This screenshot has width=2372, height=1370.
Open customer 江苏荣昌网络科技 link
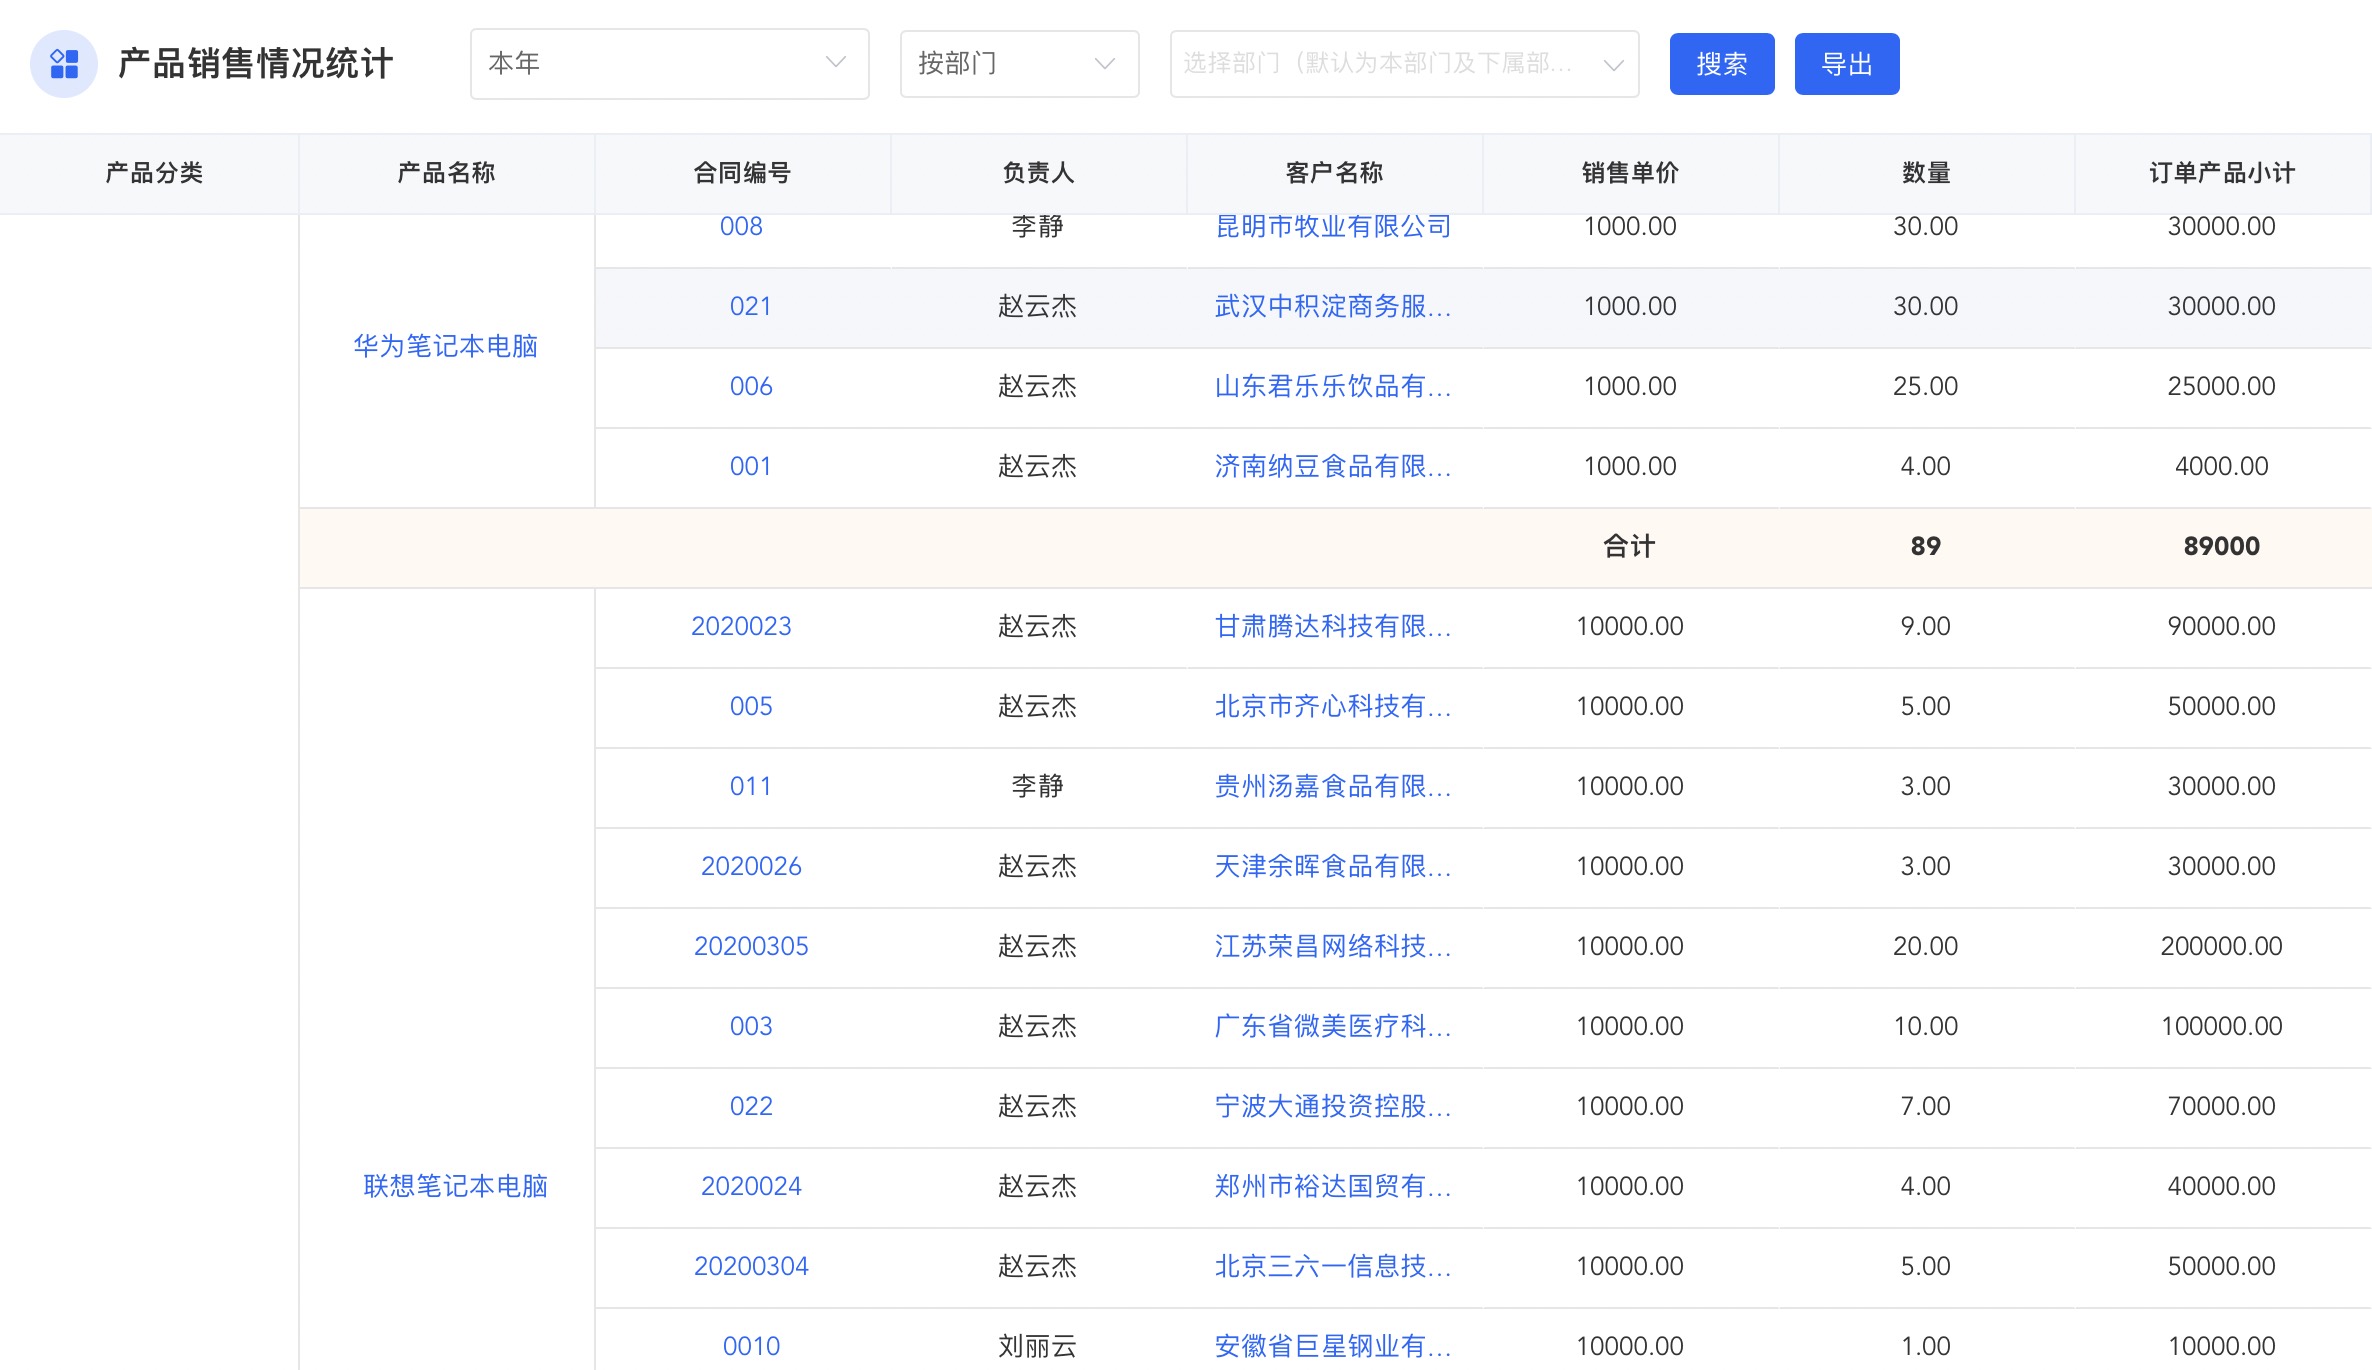[1332, 946]
